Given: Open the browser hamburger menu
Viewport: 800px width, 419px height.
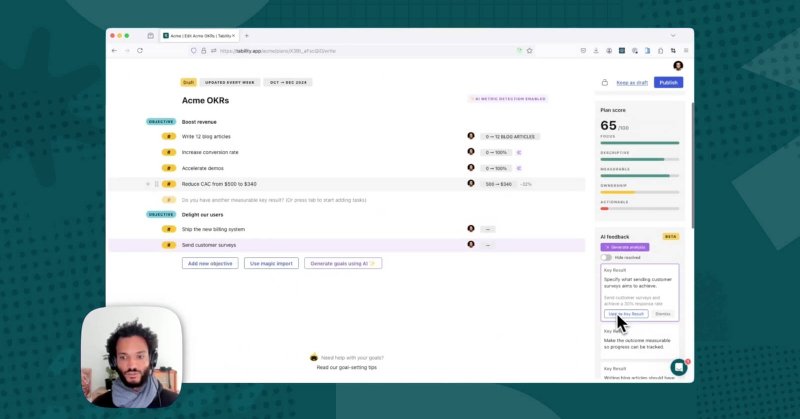Looking at the screenshot, I should tap(686, 51).
